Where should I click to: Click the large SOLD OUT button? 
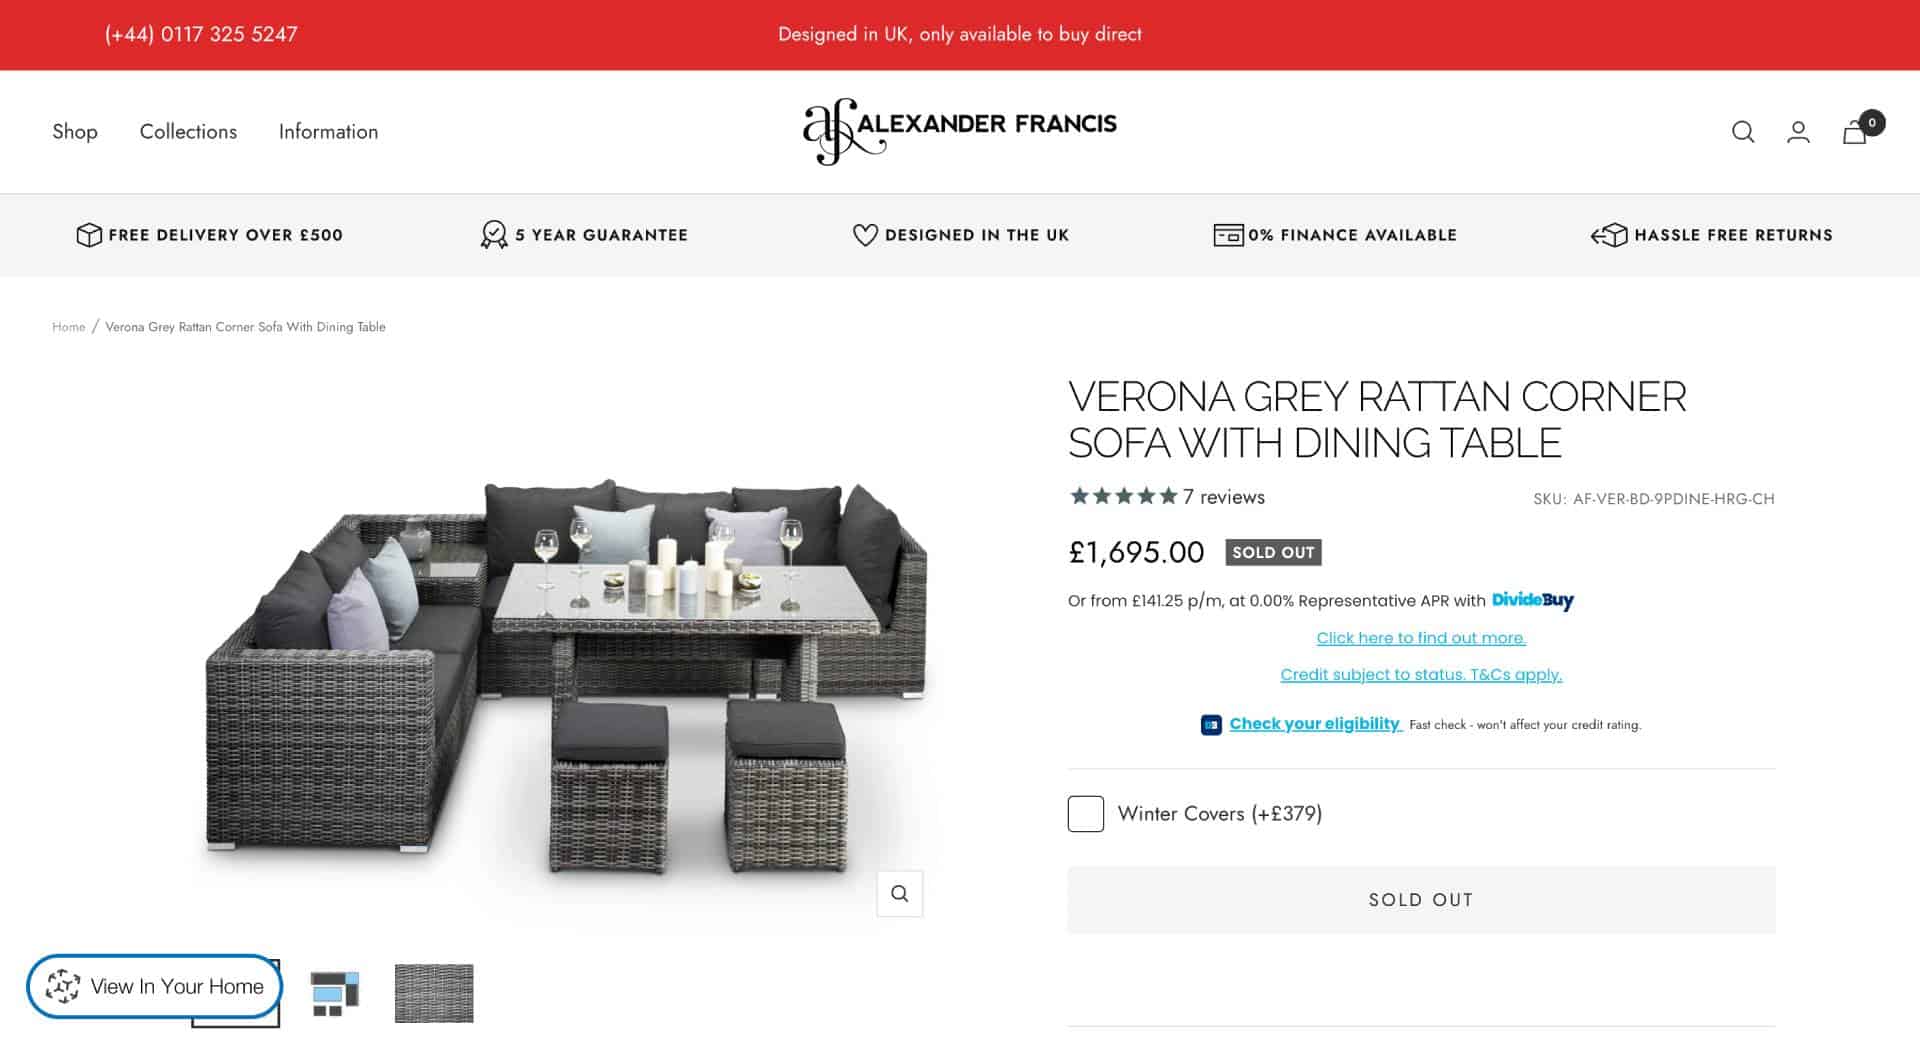point(1421,900)
